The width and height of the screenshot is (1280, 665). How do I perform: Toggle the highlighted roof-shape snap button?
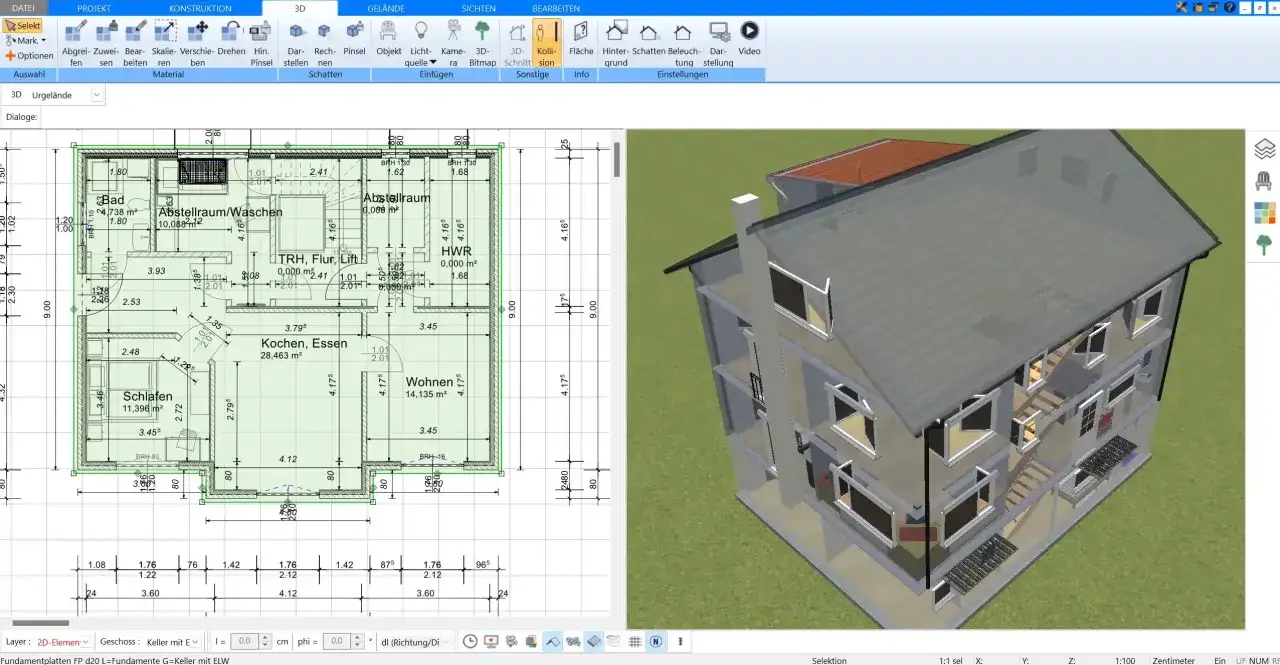(553, 641)
